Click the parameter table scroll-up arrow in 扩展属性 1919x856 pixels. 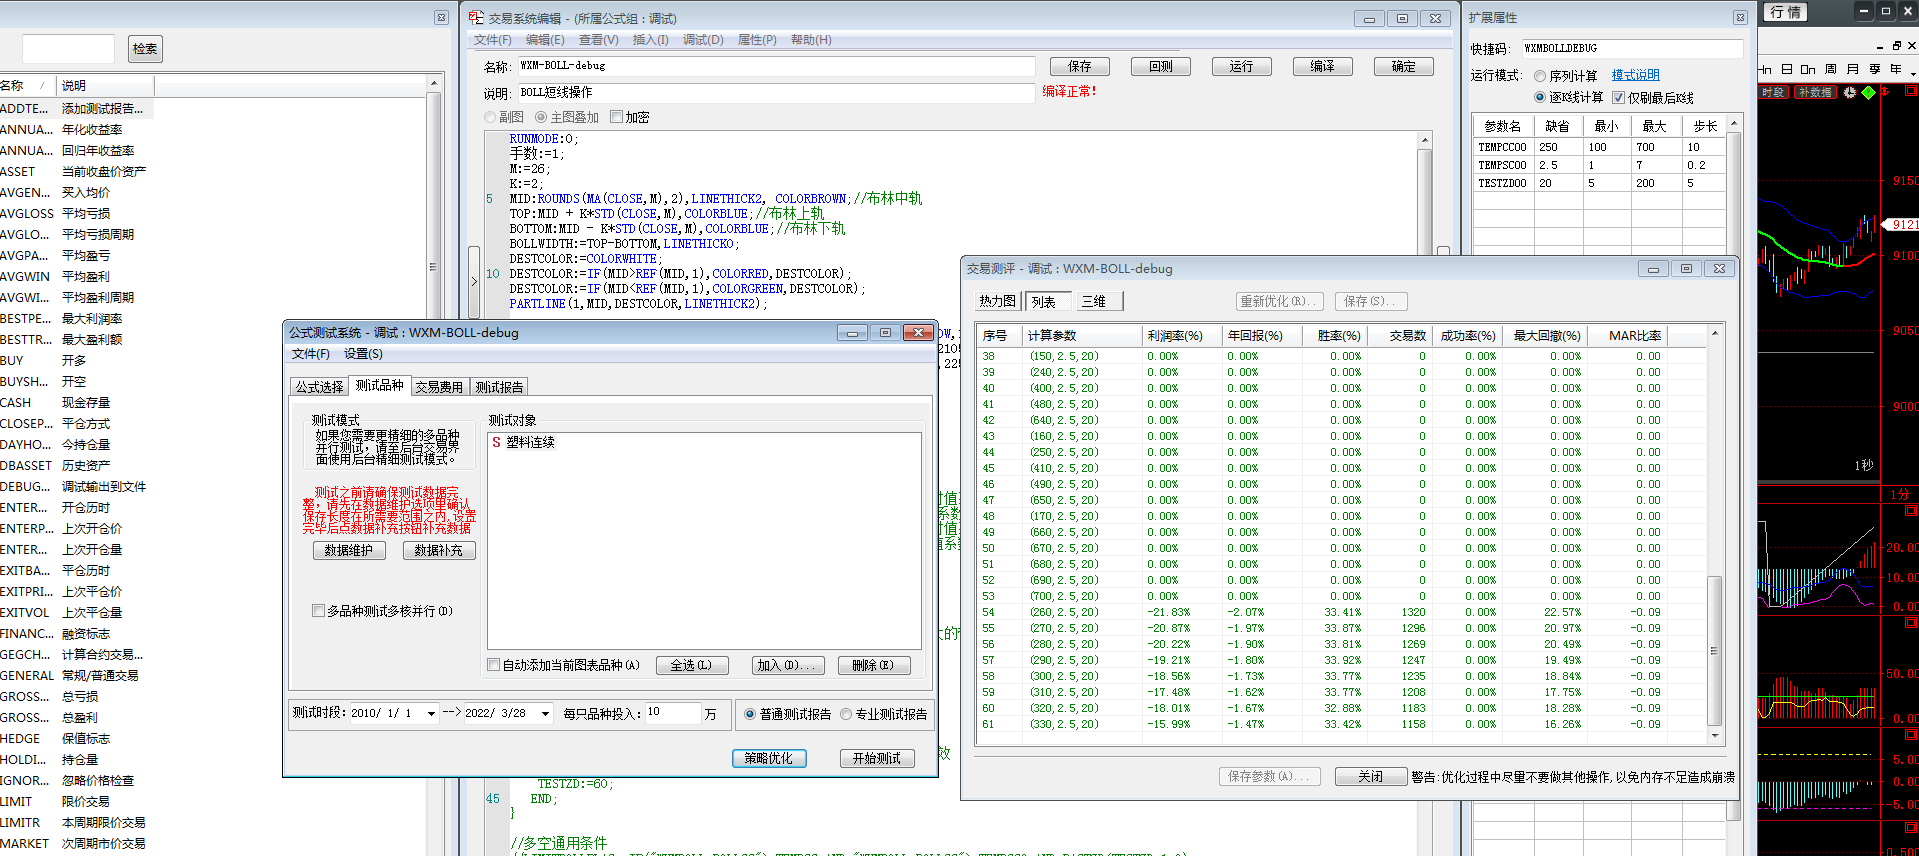pyautogui.click(x=1734, y=124)
